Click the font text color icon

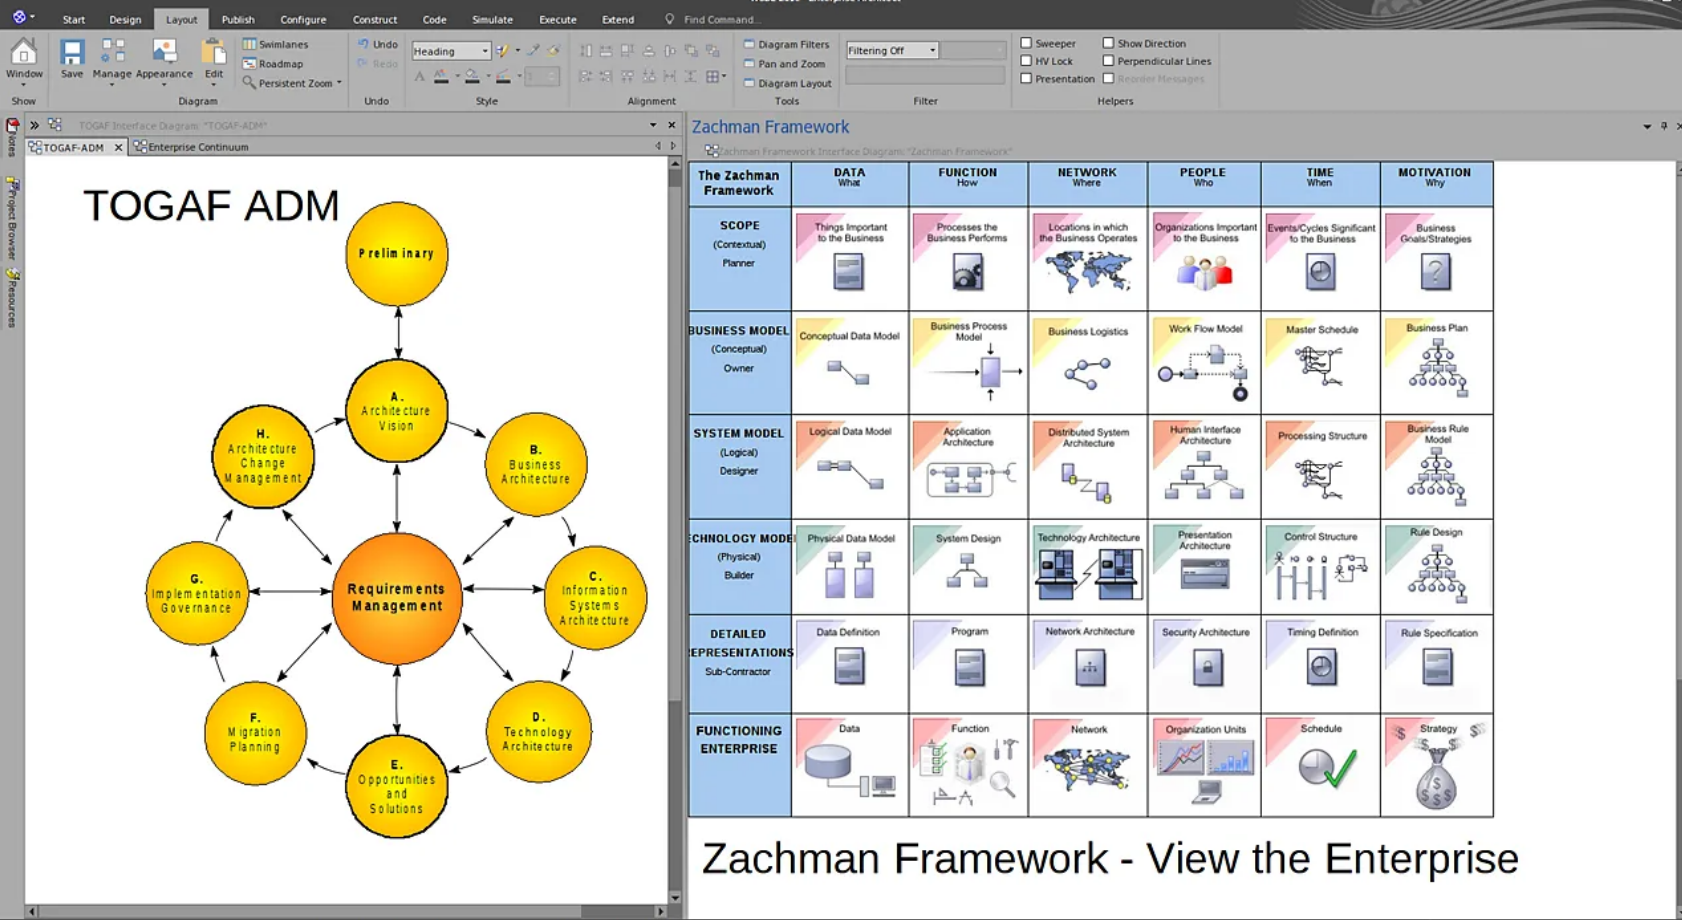441,76
